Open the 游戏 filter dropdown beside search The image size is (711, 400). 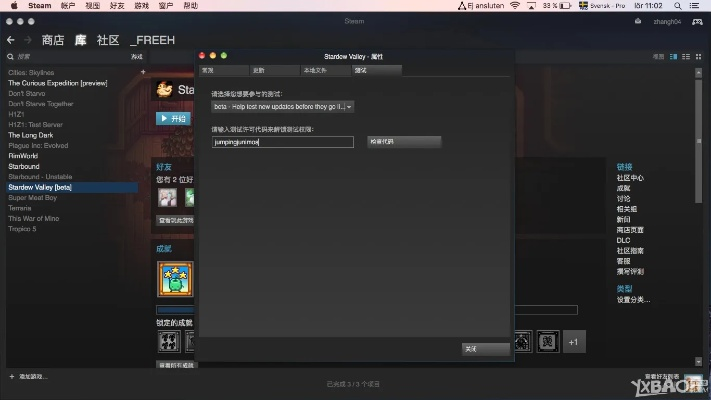[136, 57]
